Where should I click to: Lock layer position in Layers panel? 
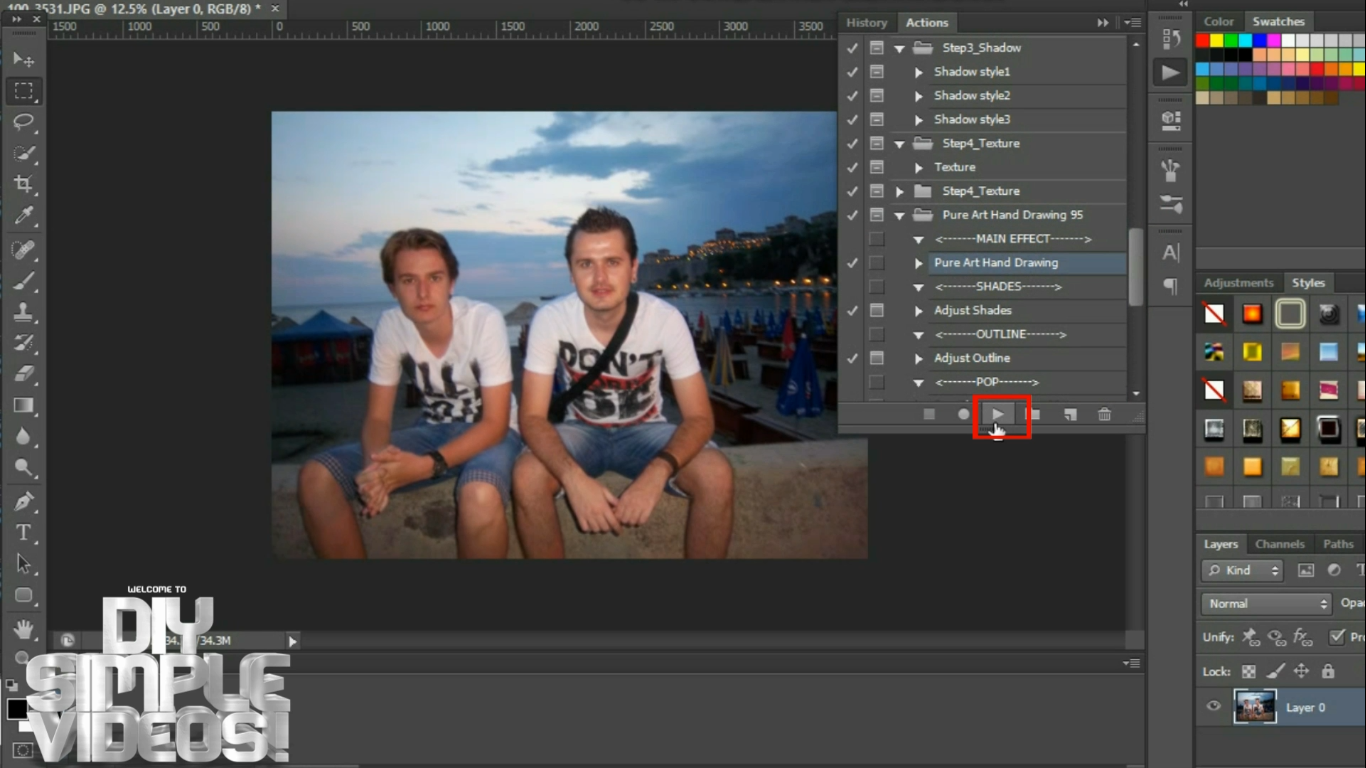pos(1301,672)
